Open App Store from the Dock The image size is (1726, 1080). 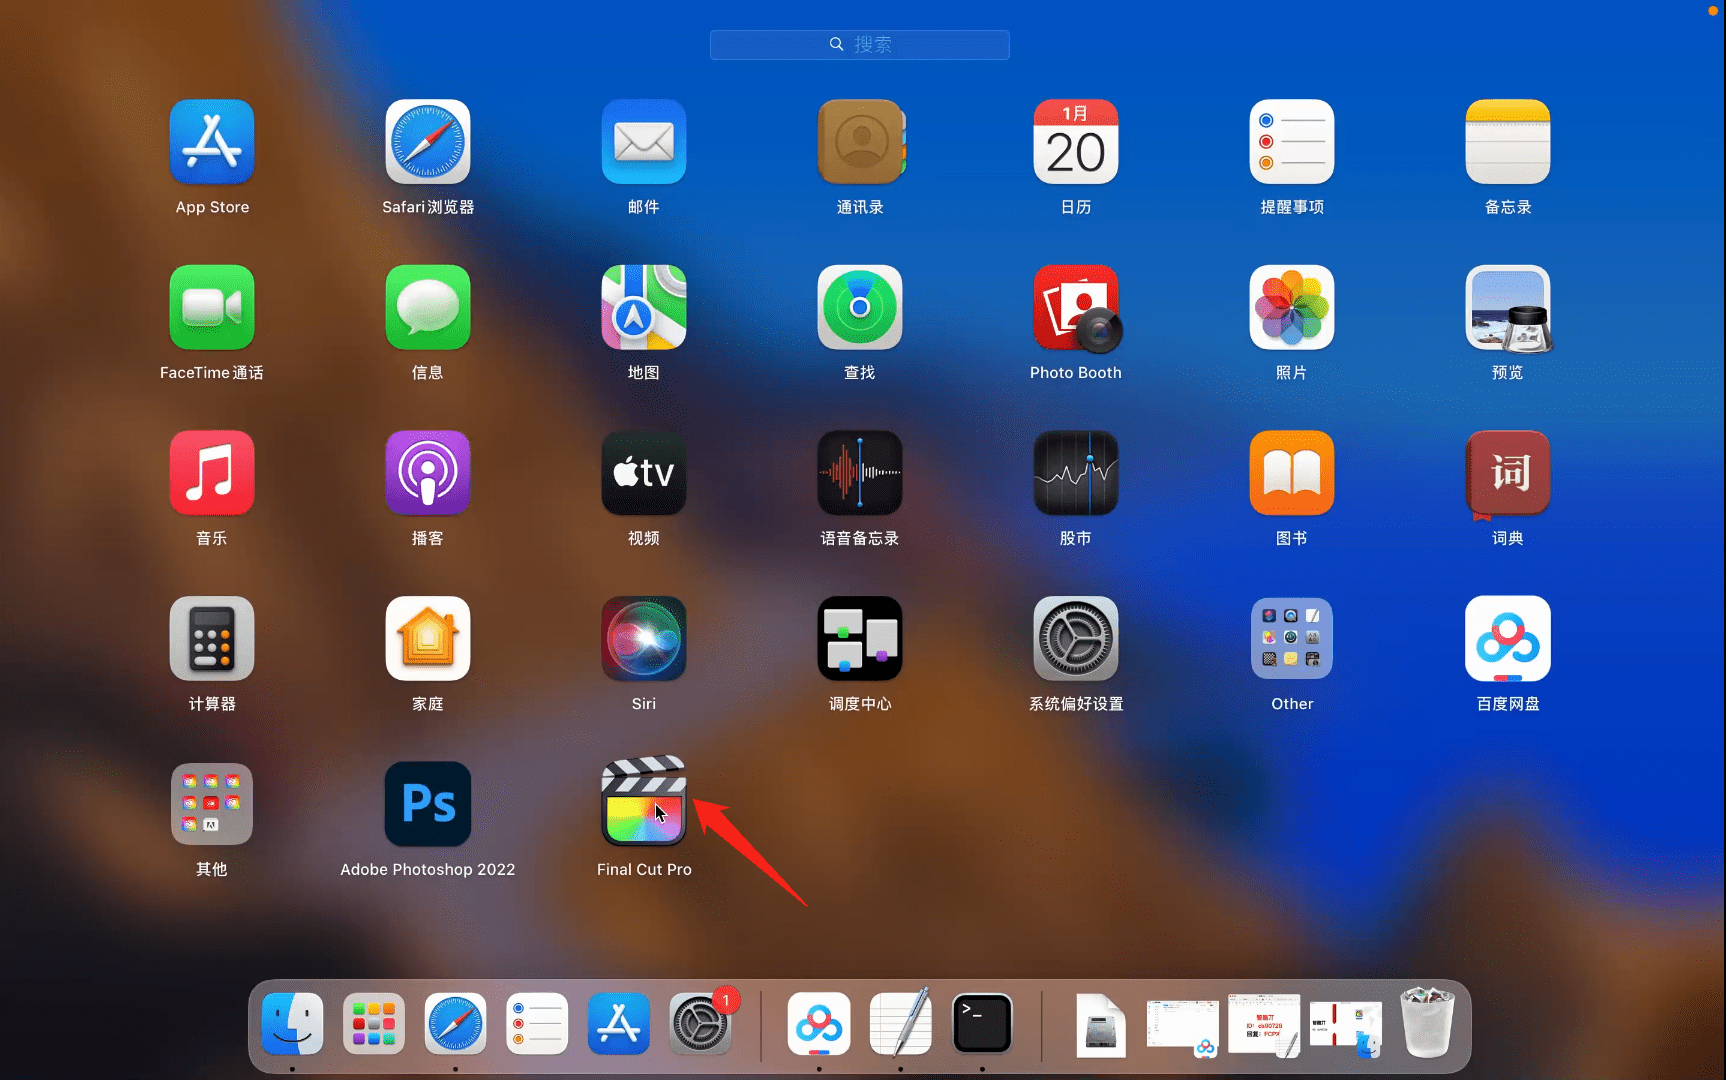[x=619, y=1024]
